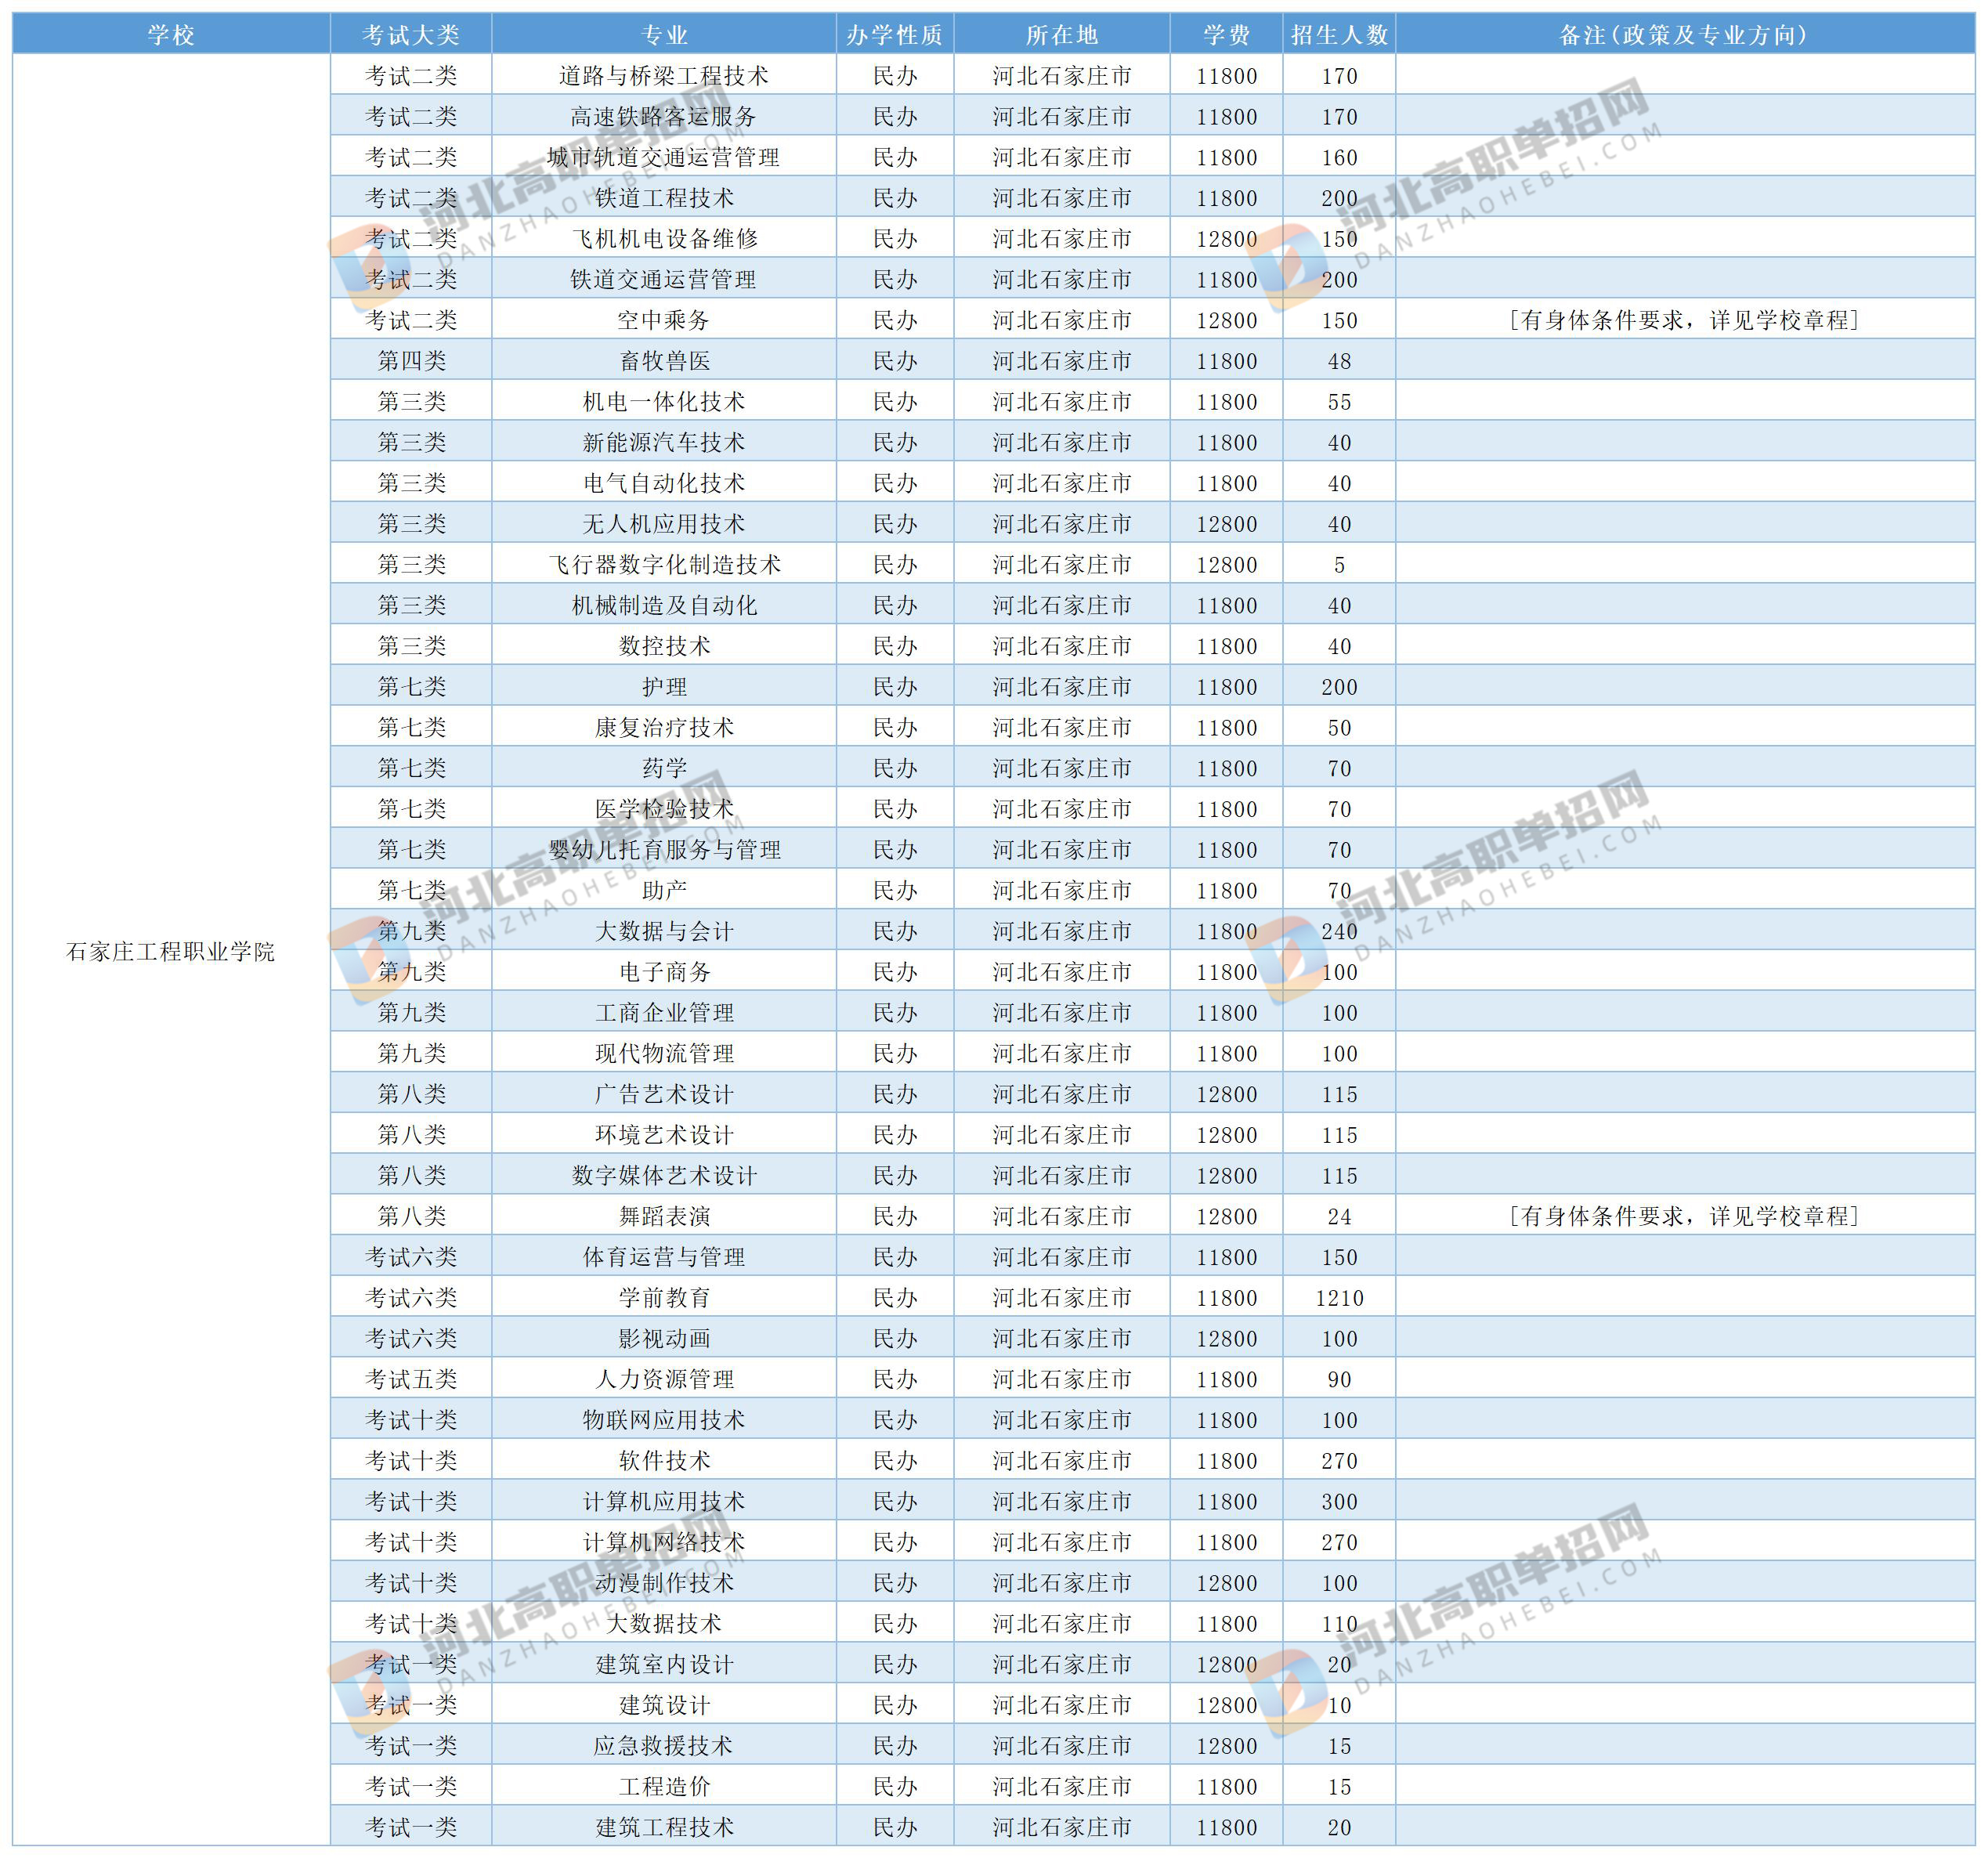Select the 铁道交通运营管理 cell
Screen dimensions: 1988x1858
(x=664, y=280)
